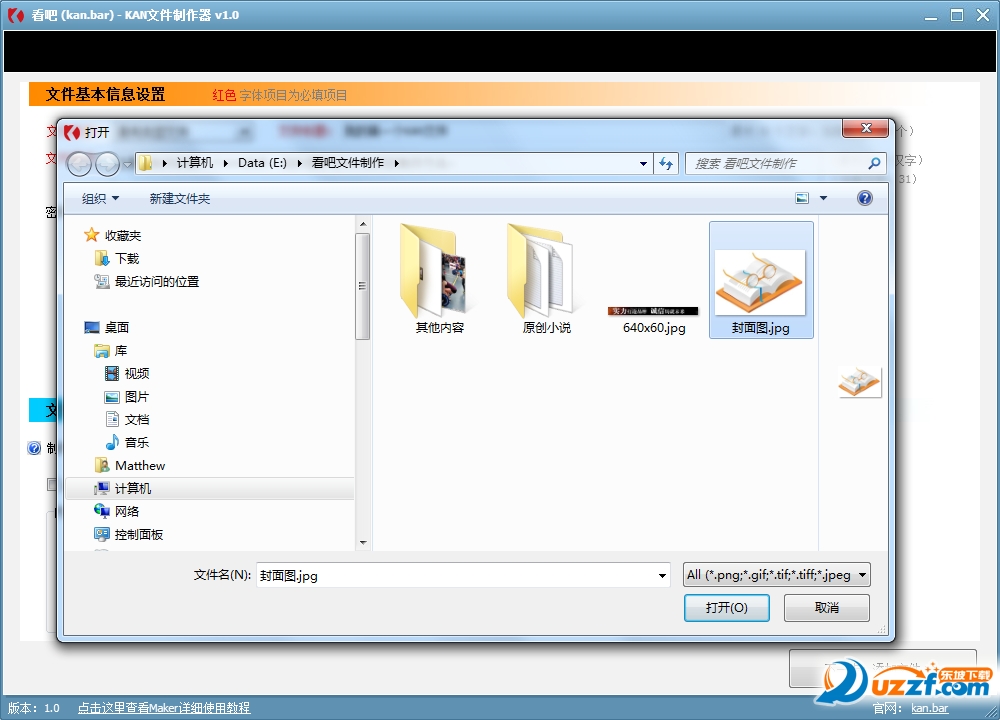Click the blue help icon in dialog toolbar

864,198
